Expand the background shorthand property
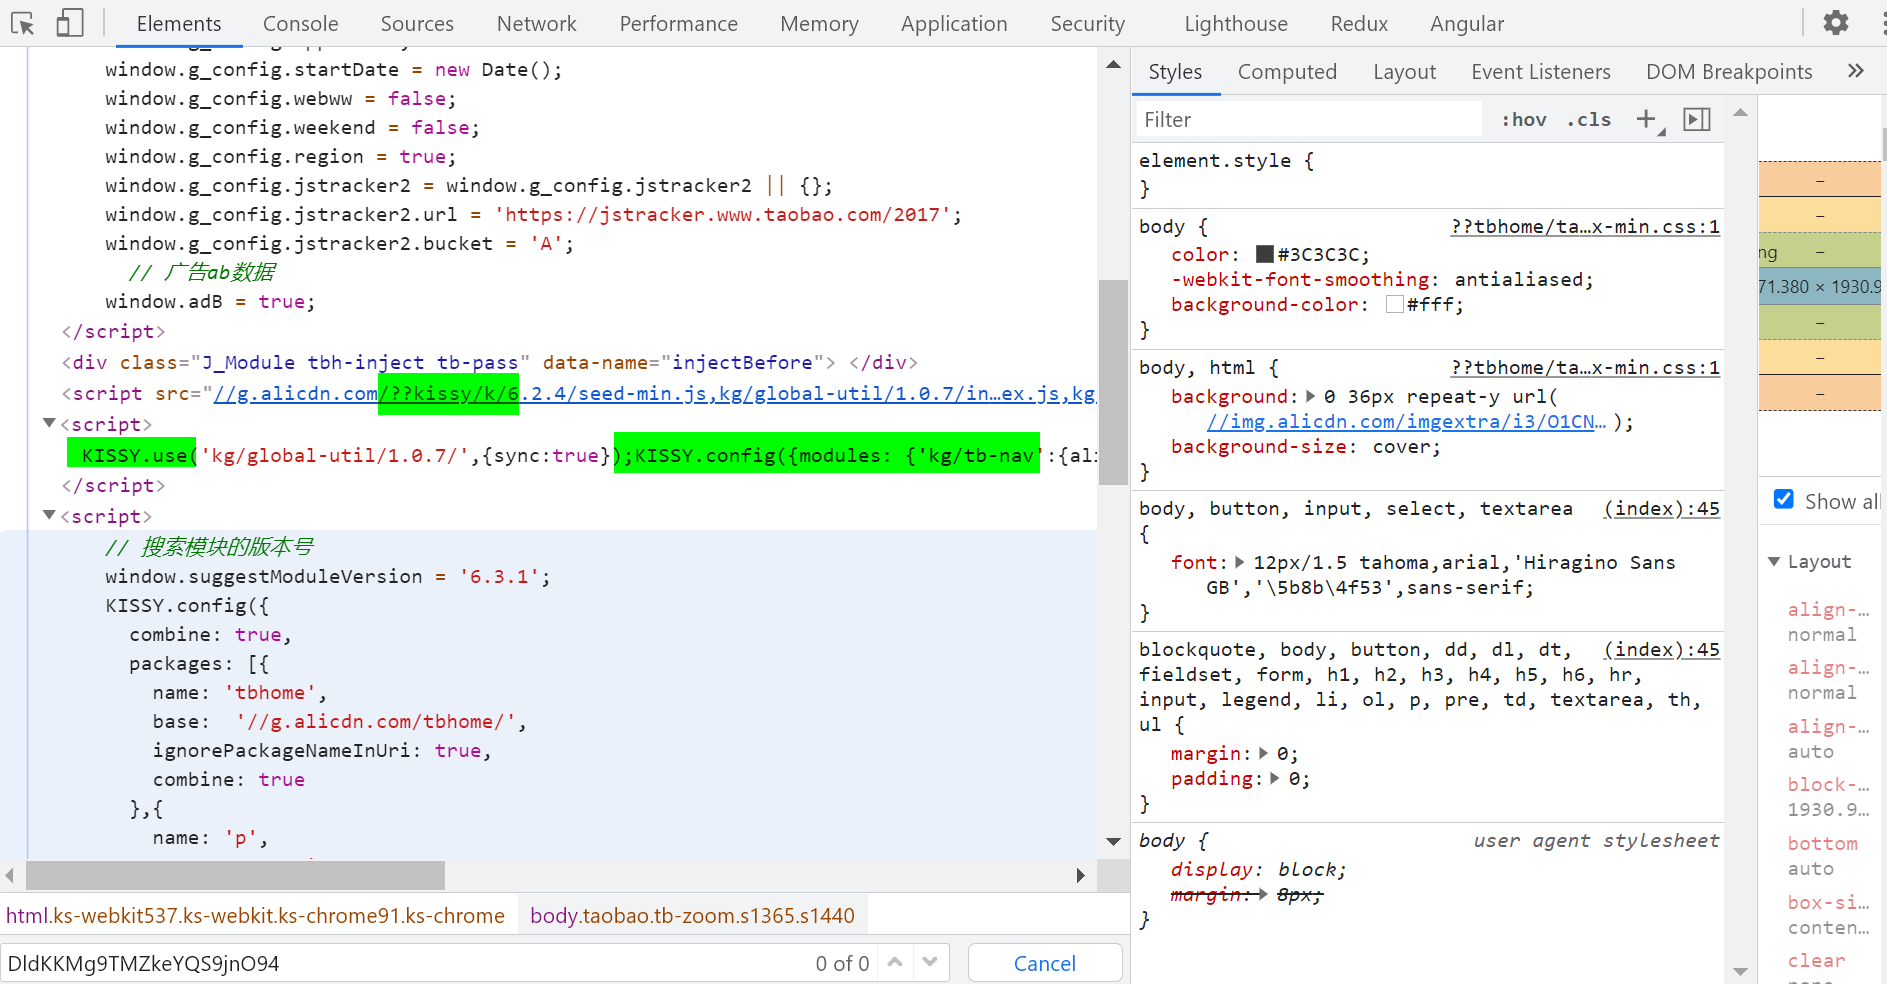1887x984 pixels. (x=1311, y=396)
